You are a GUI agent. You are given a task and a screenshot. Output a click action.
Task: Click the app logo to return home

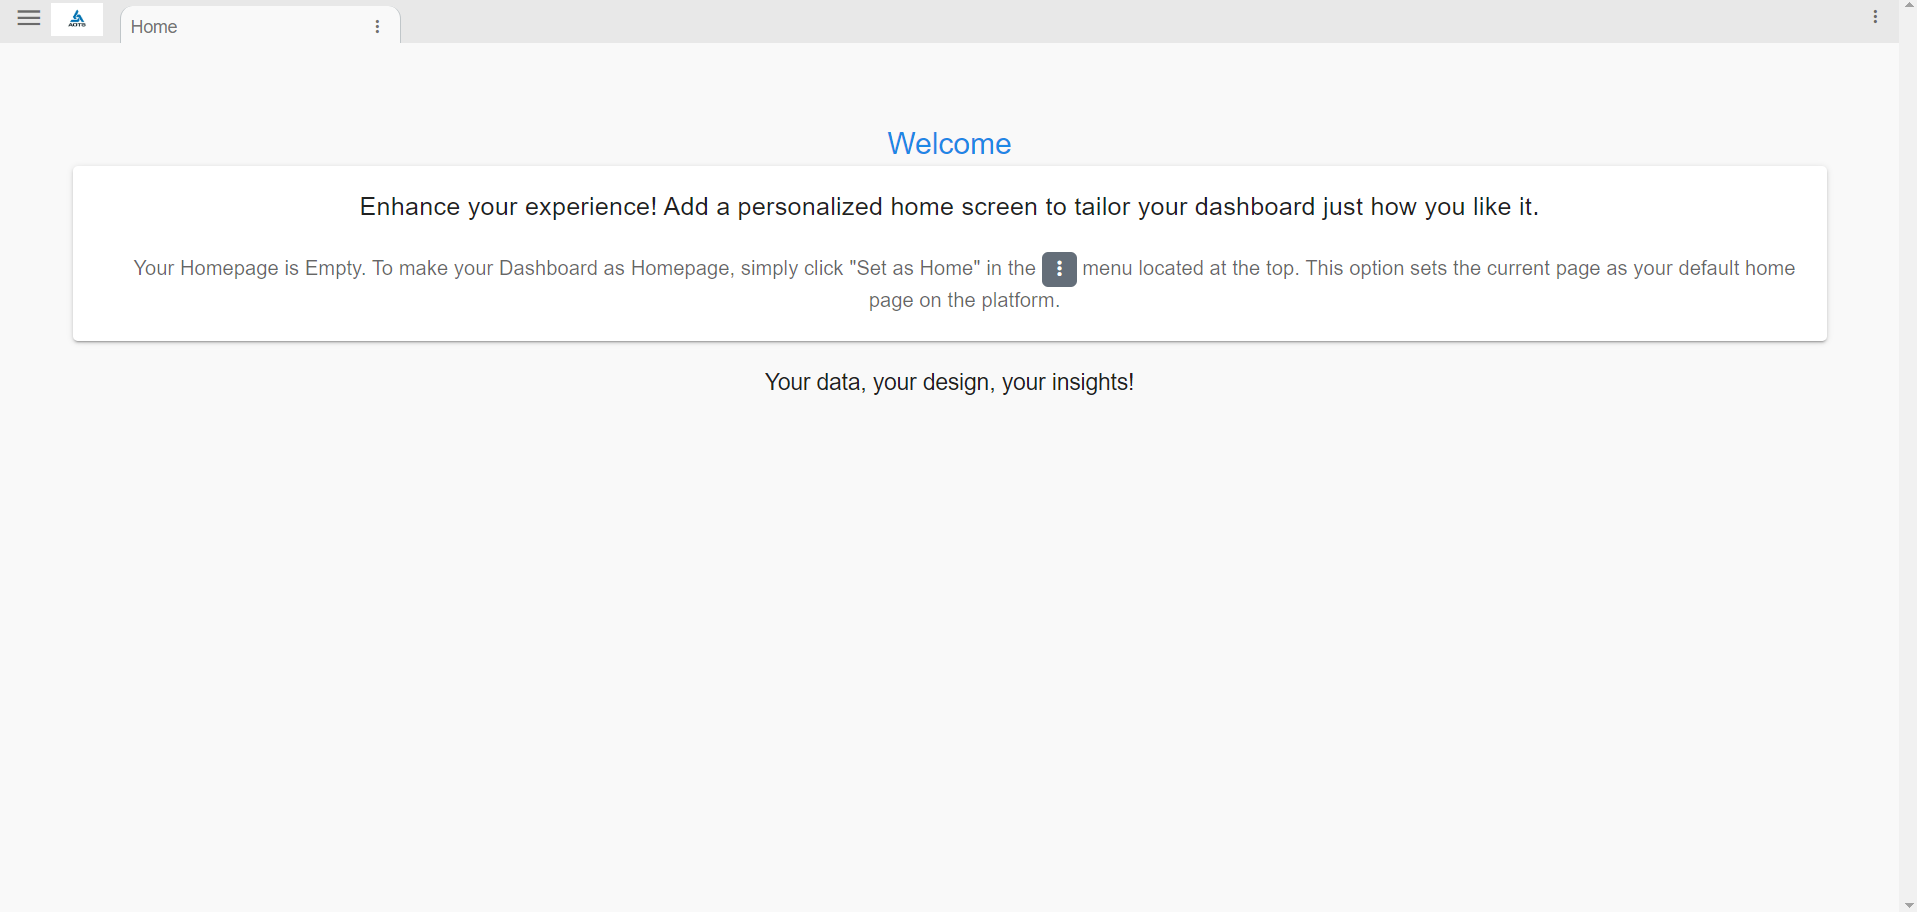[77, 18]
